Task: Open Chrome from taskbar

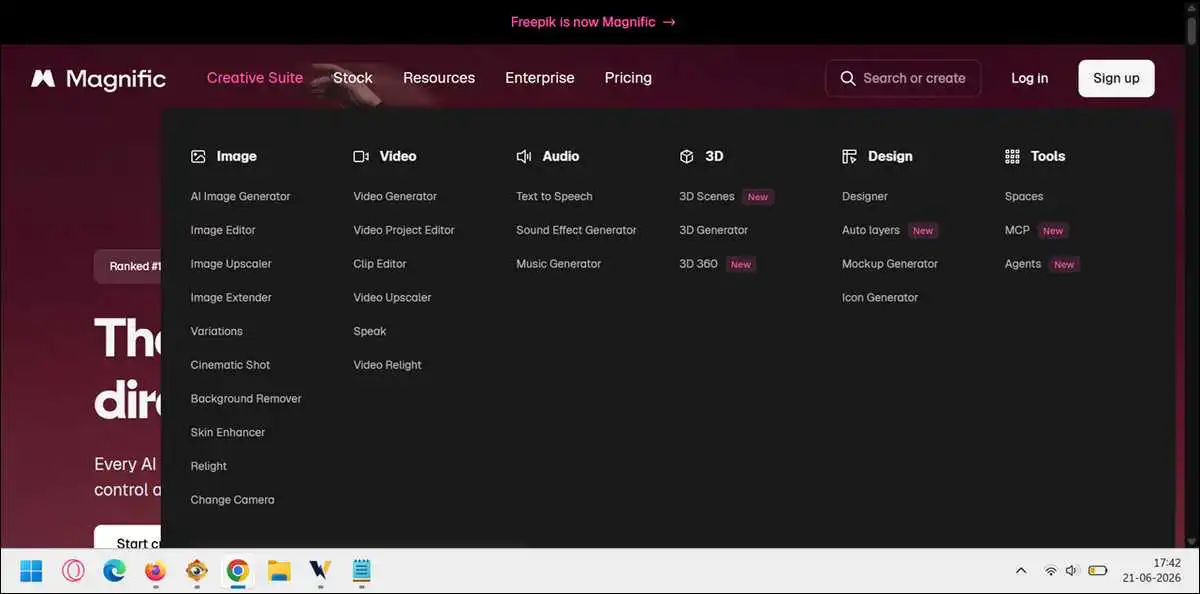Action: coord(237,571)
